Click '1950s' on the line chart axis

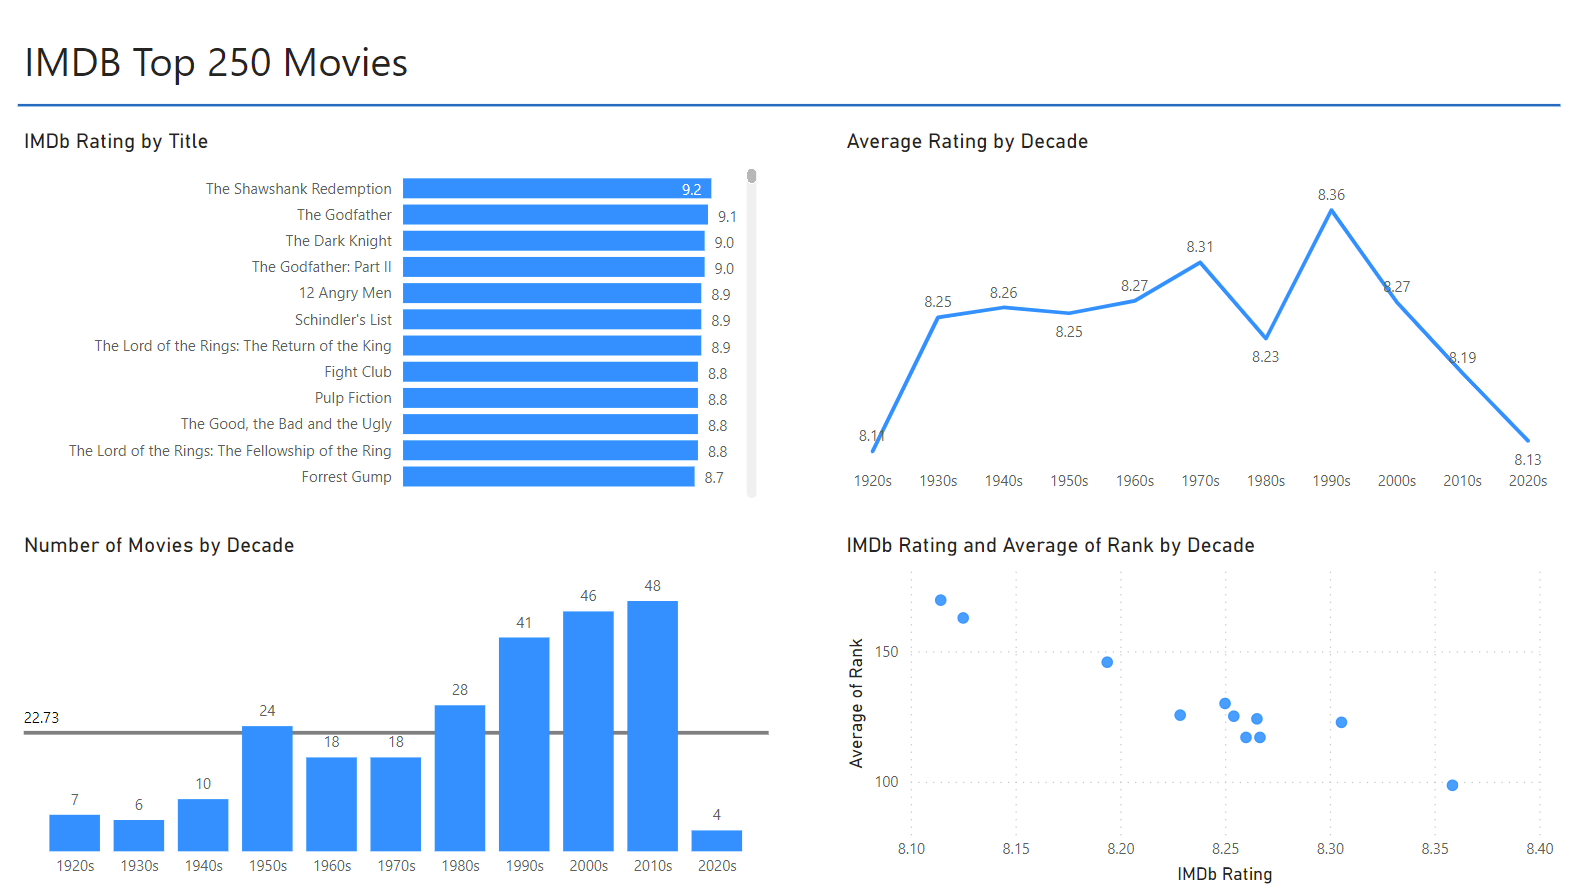(x=1069, y=481)
